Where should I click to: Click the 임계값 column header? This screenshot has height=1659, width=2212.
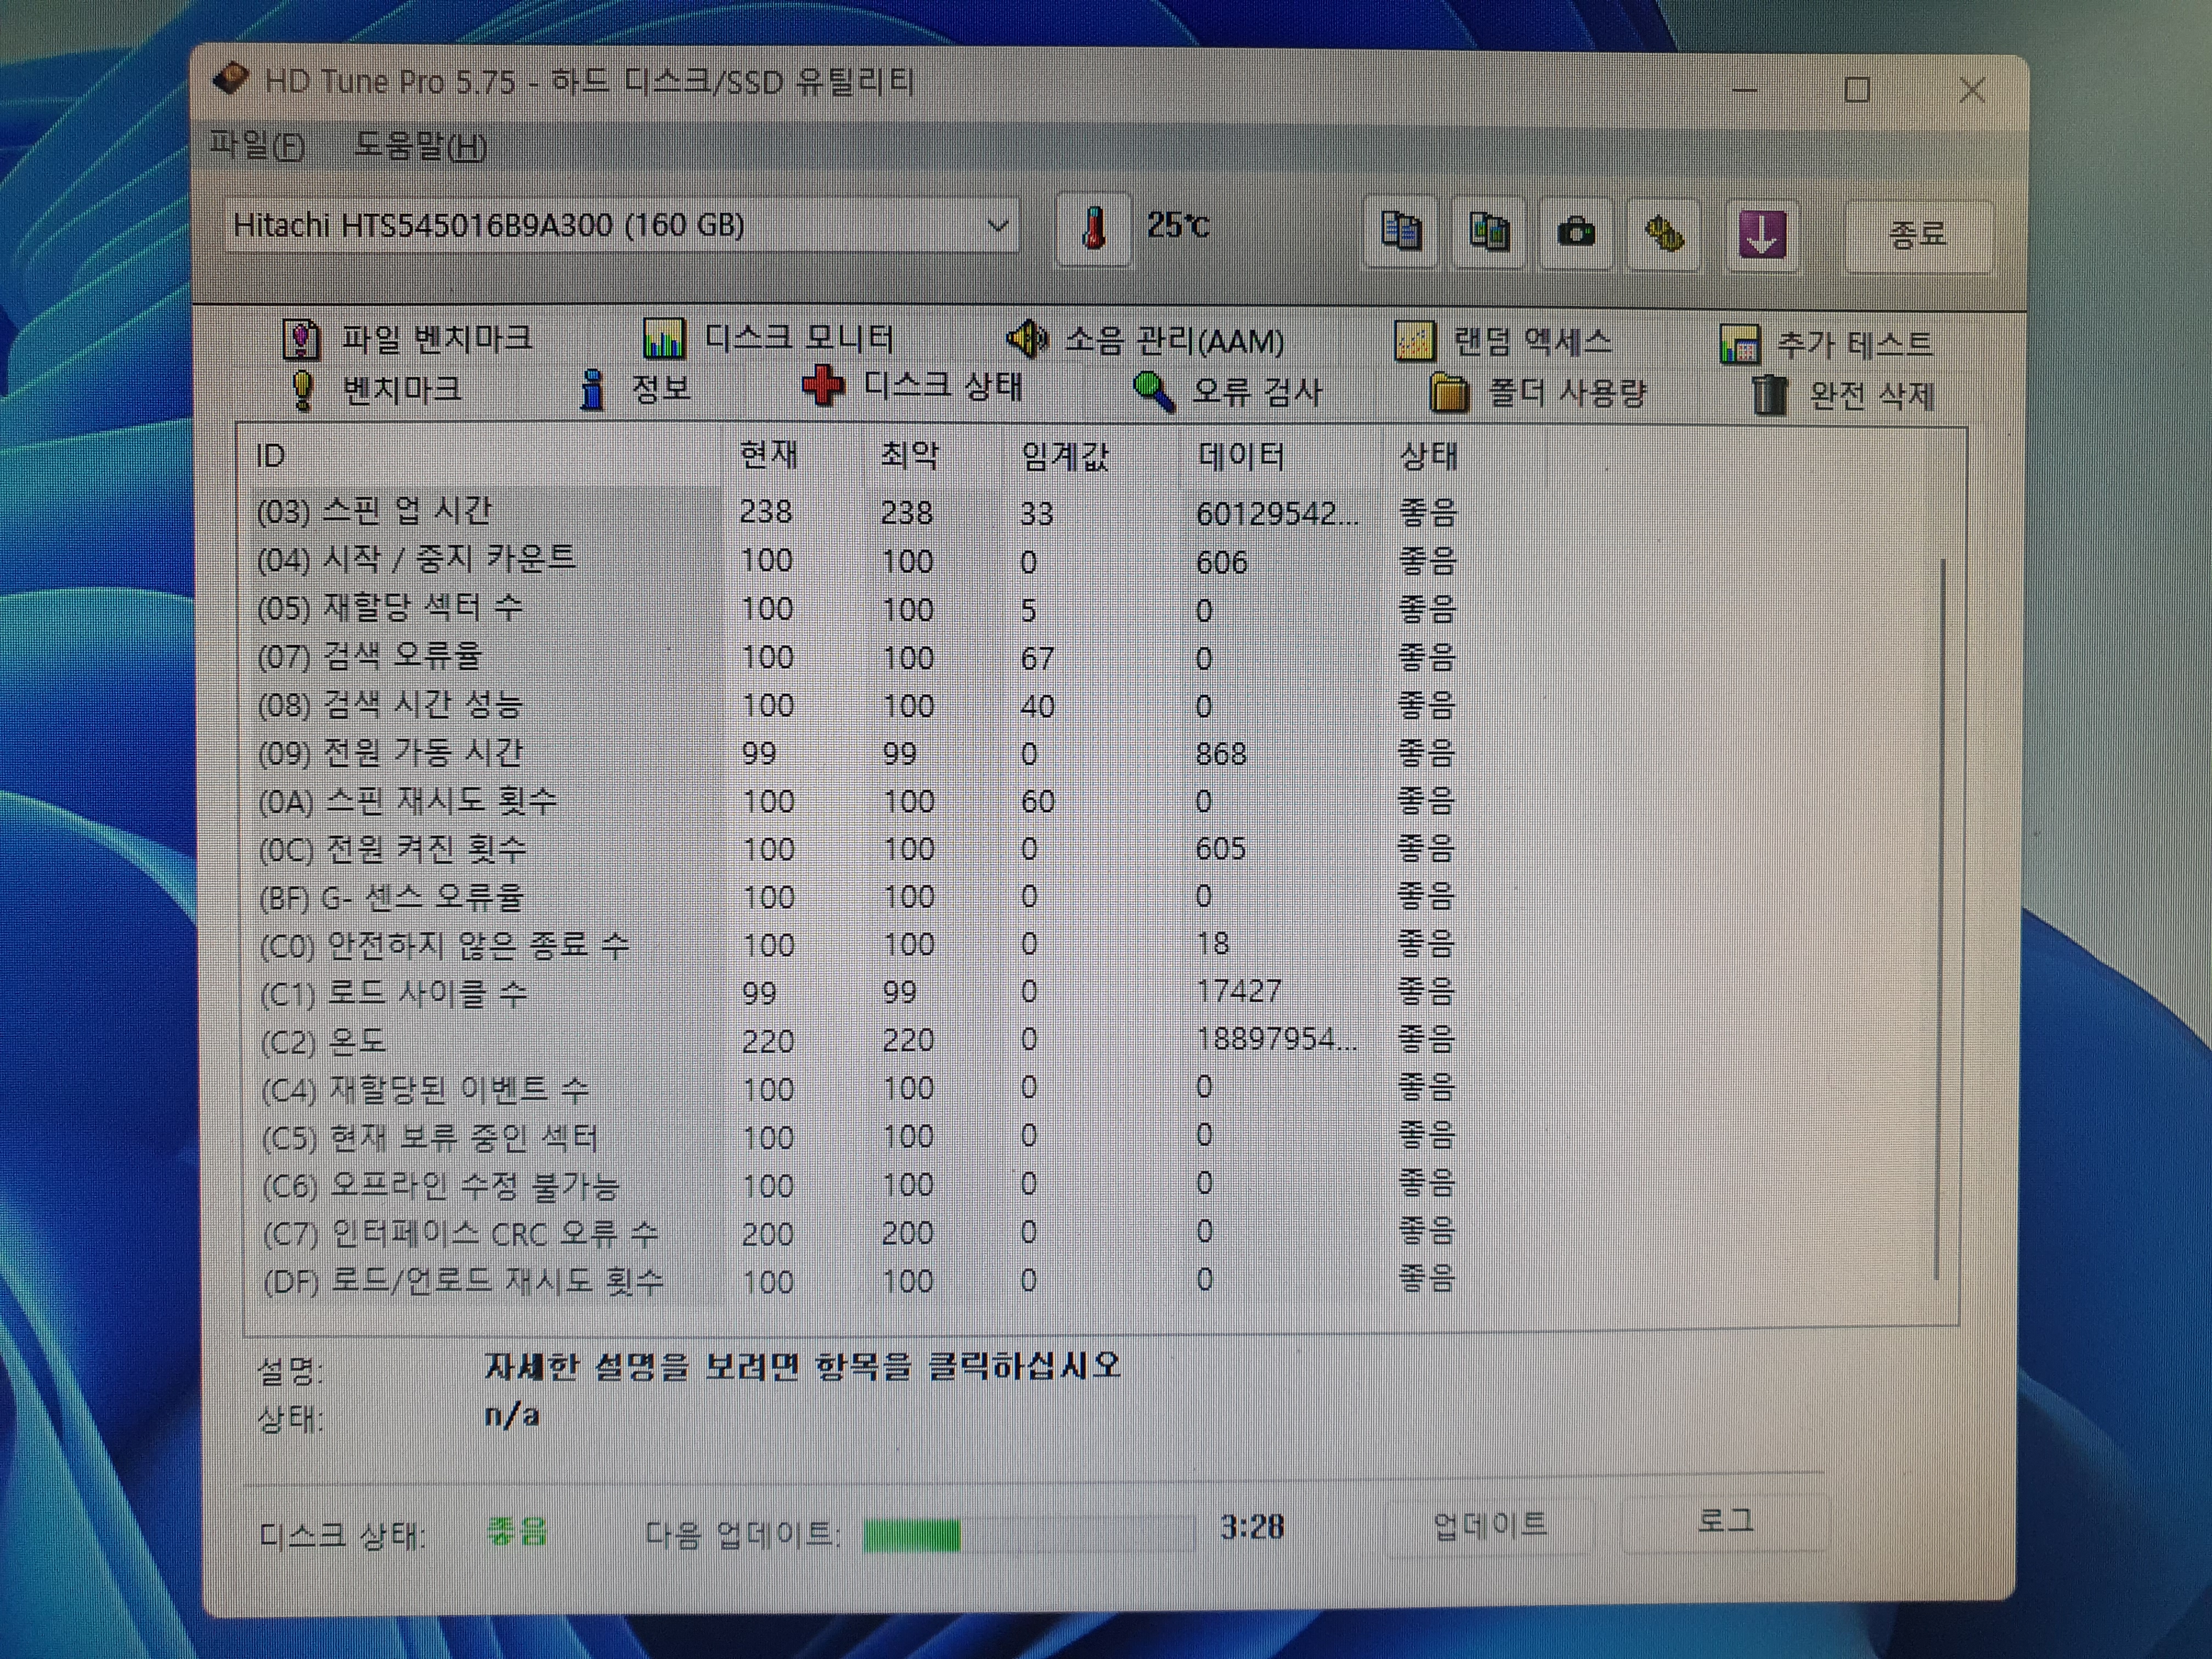coord(1065,457)
